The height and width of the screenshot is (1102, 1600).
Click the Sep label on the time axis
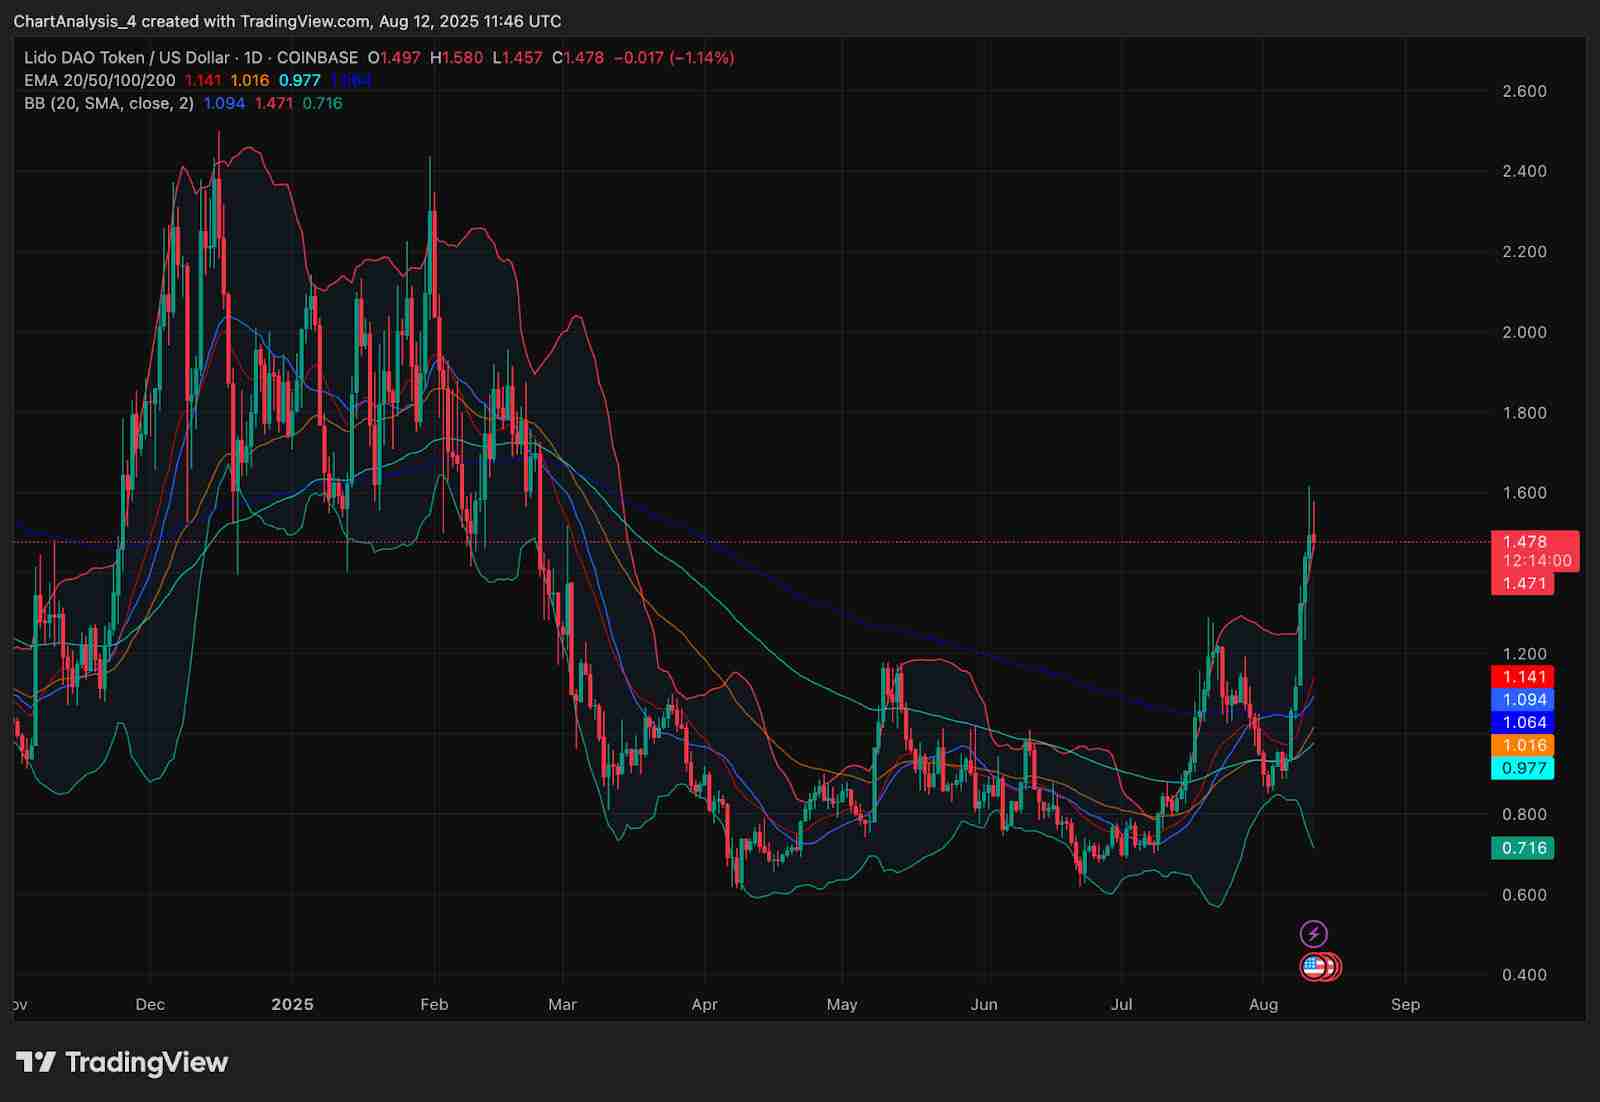(1405, 1004)
